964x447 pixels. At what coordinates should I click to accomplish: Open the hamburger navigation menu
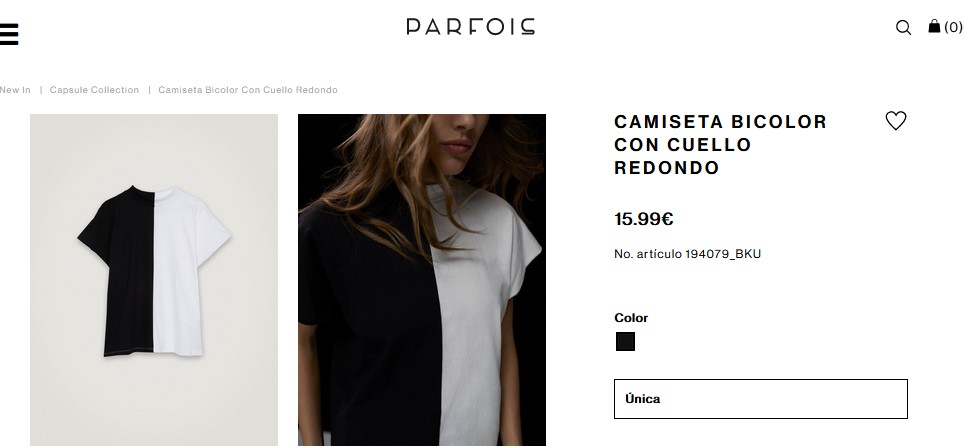tap(9, 34)
